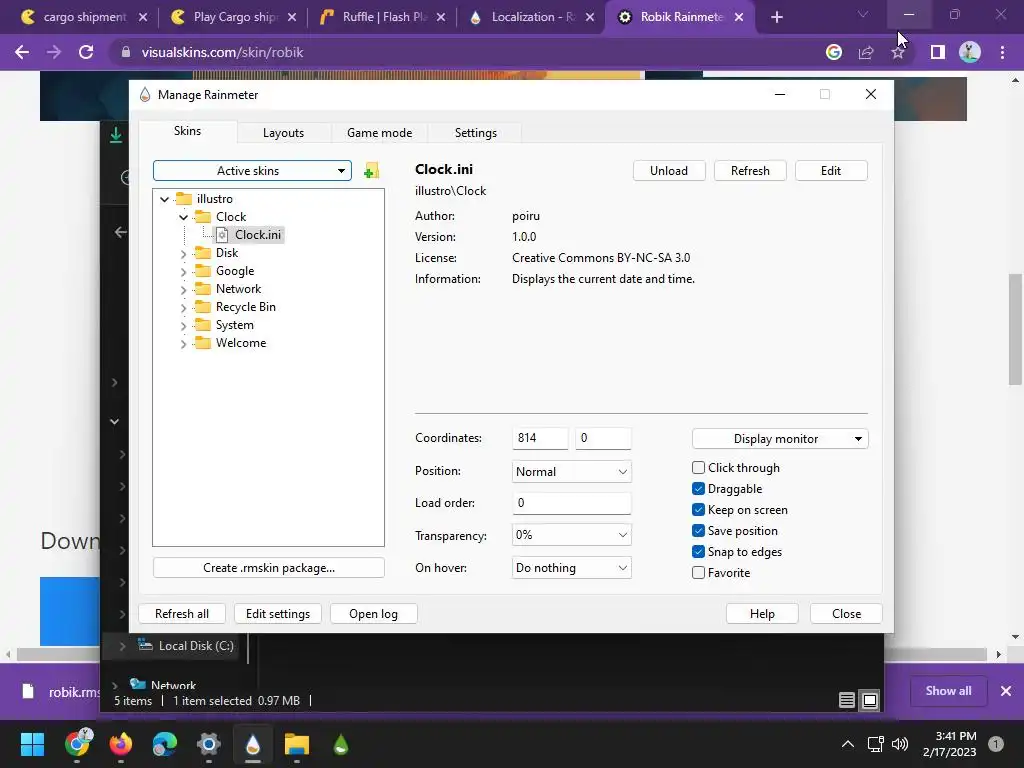Open Microsoft Edge from the taskbar

coord(165,744)
